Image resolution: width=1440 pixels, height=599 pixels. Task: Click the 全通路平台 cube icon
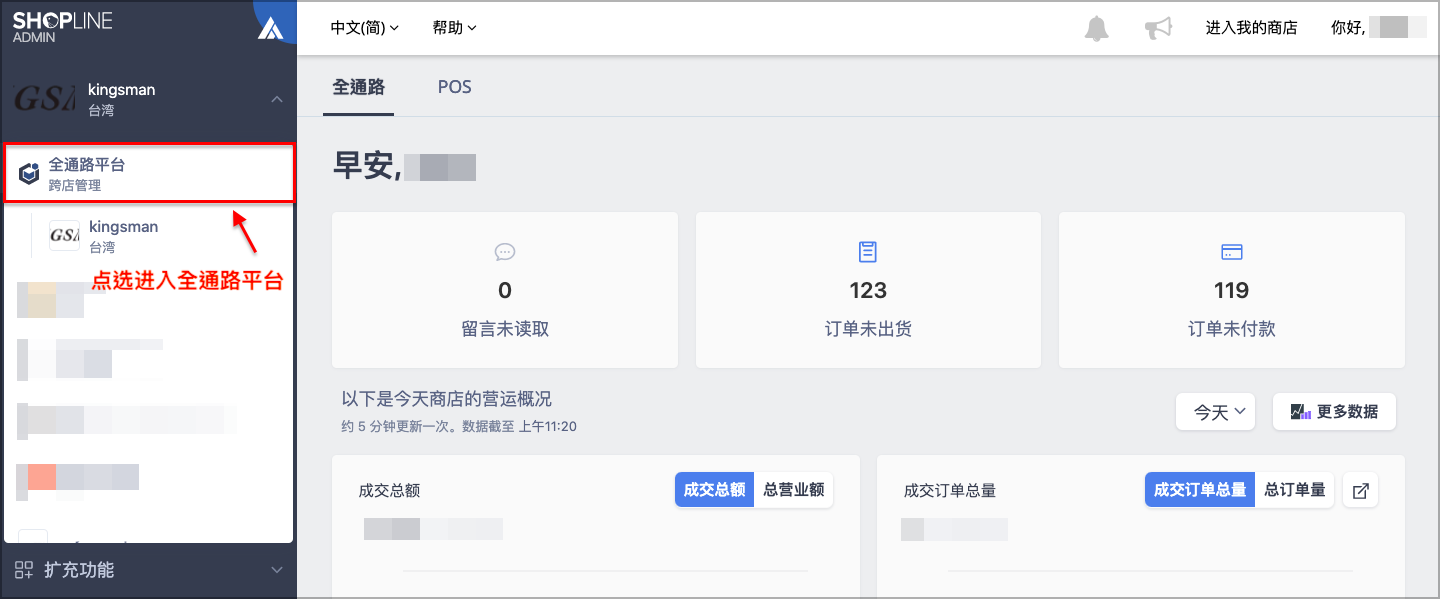(30, 175)
